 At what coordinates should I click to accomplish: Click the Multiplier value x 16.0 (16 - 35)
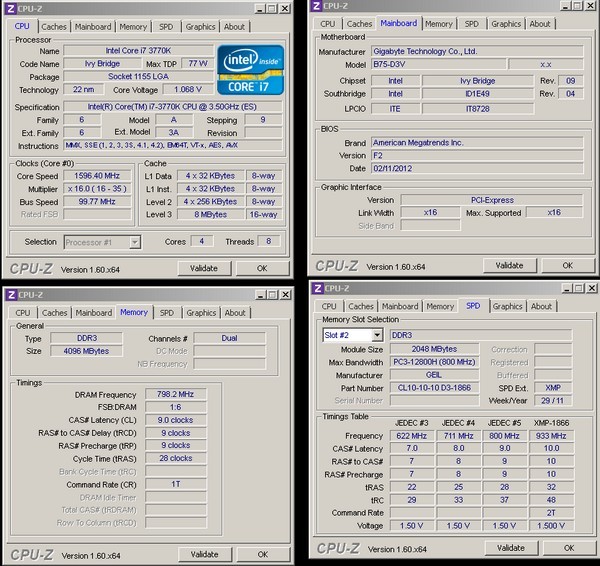click(x=97, y=189)
